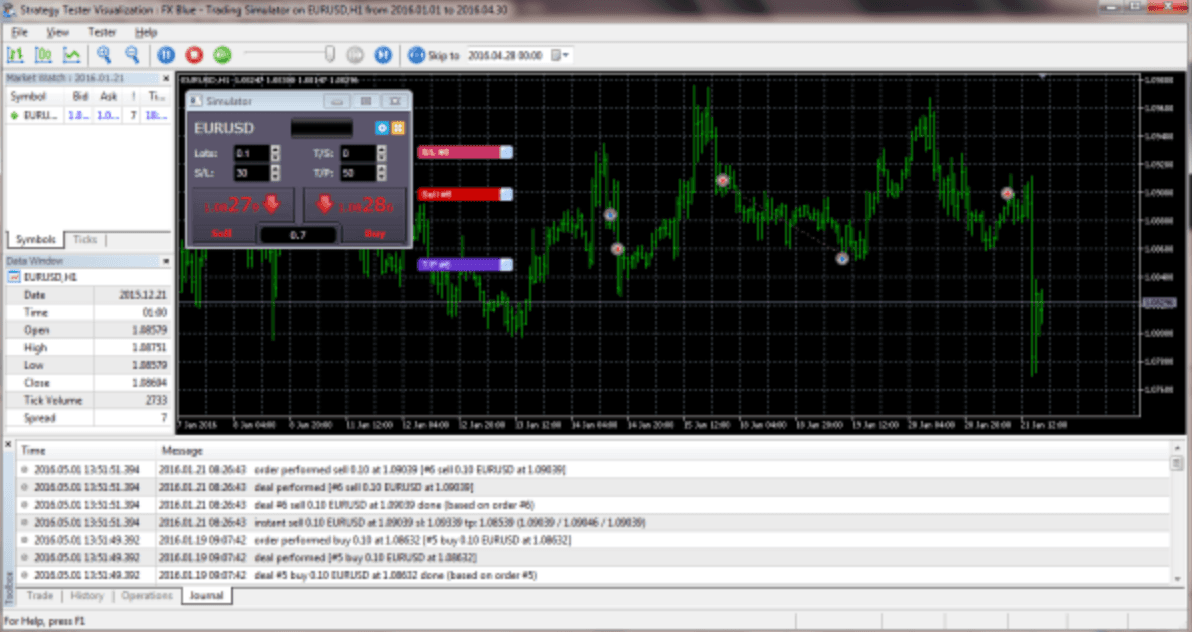Switch chart to bar chart mode
Screen dimensions: 1192x632
[x=16, y=55]
